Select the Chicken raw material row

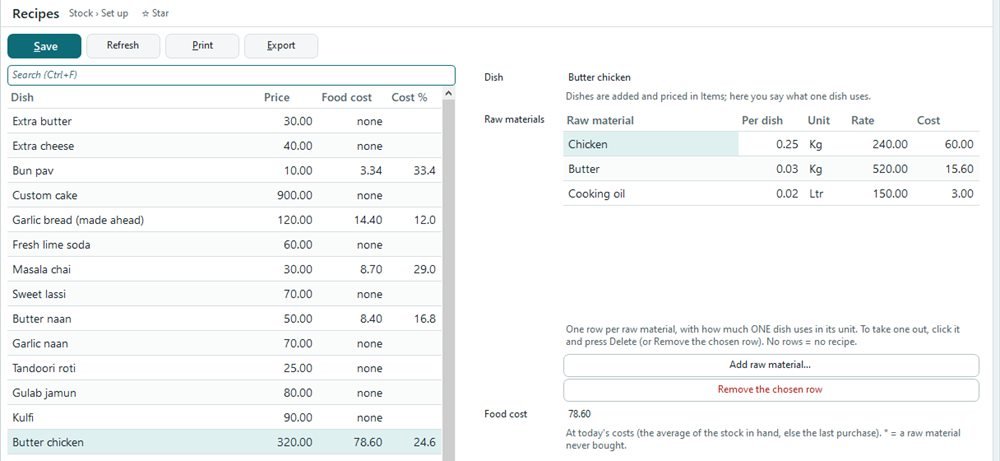[771, 144]
